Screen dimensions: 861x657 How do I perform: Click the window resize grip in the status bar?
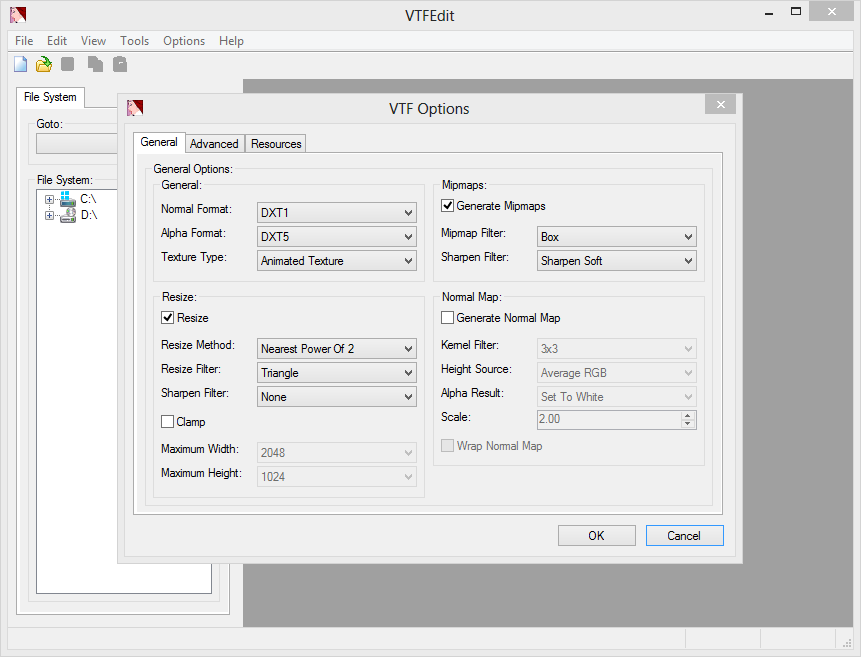[x=846, y=642]
